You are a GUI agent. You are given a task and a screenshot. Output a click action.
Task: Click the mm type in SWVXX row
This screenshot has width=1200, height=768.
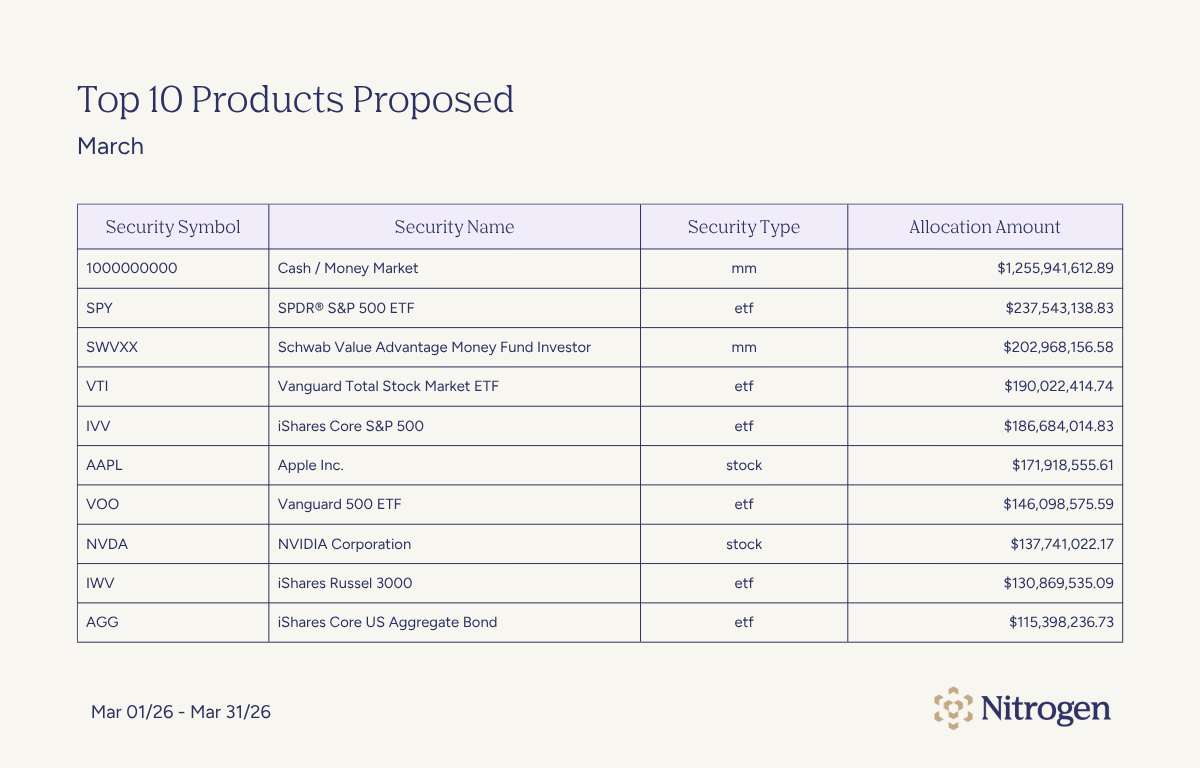tap(744, 347)
